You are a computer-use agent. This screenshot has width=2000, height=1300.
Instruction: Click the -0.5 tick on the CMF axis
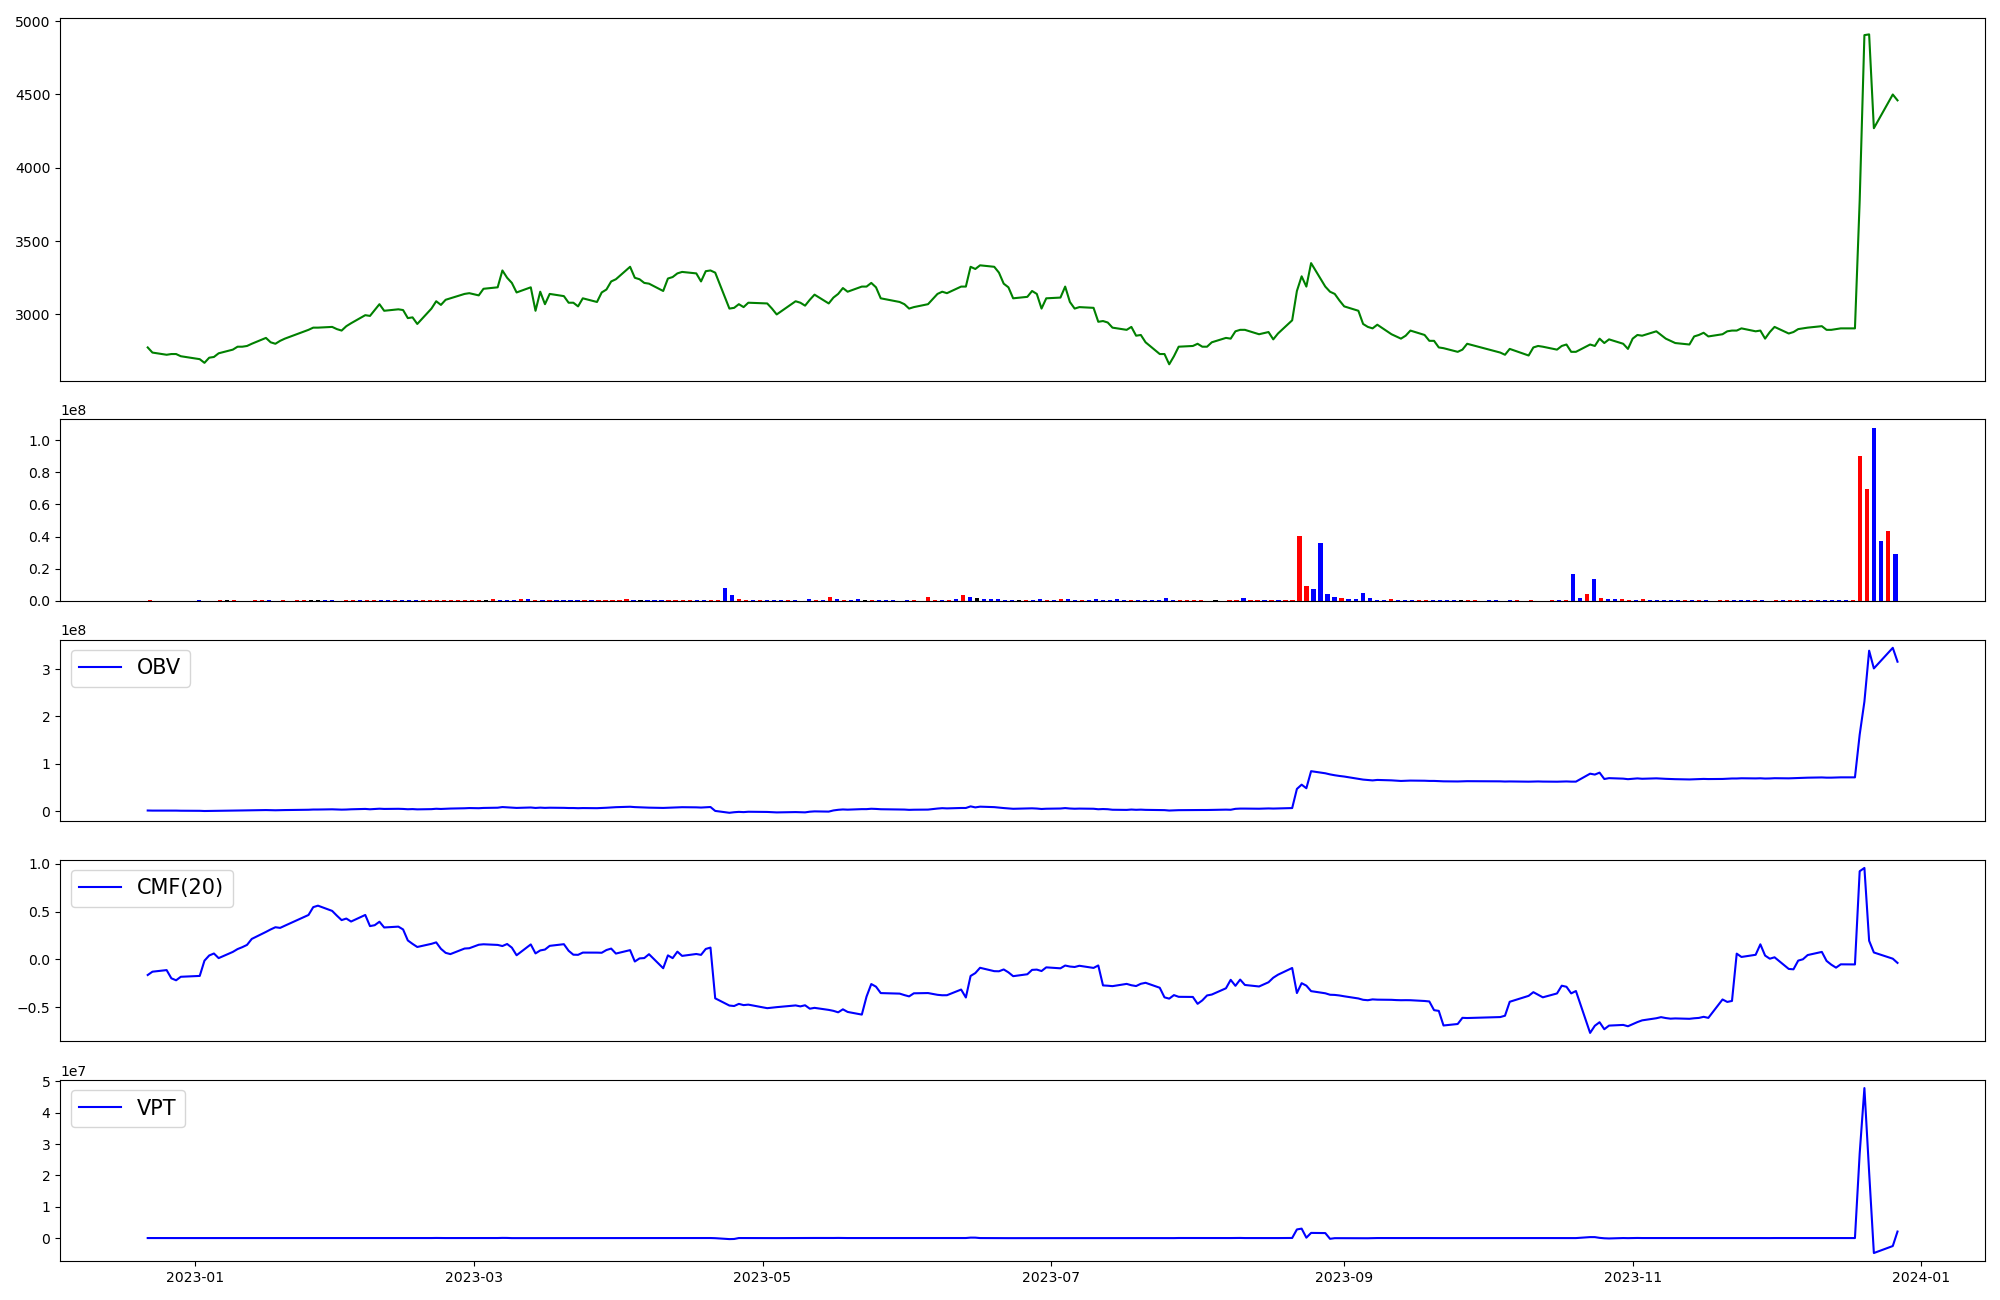pyautogui.click(x=33, y=1008)
